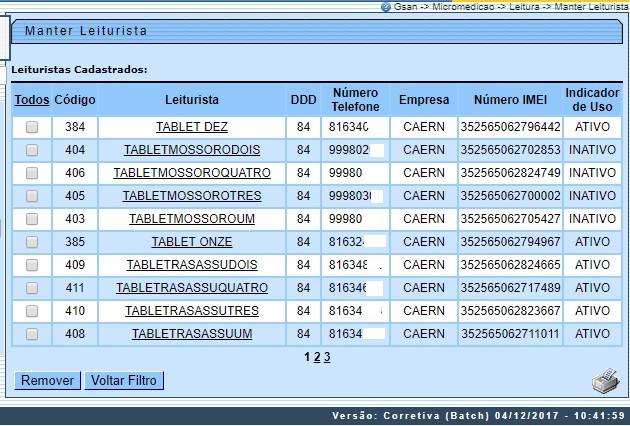Click the Voltar Filtro button
The image size is (630, 426).
pos(123,381)
